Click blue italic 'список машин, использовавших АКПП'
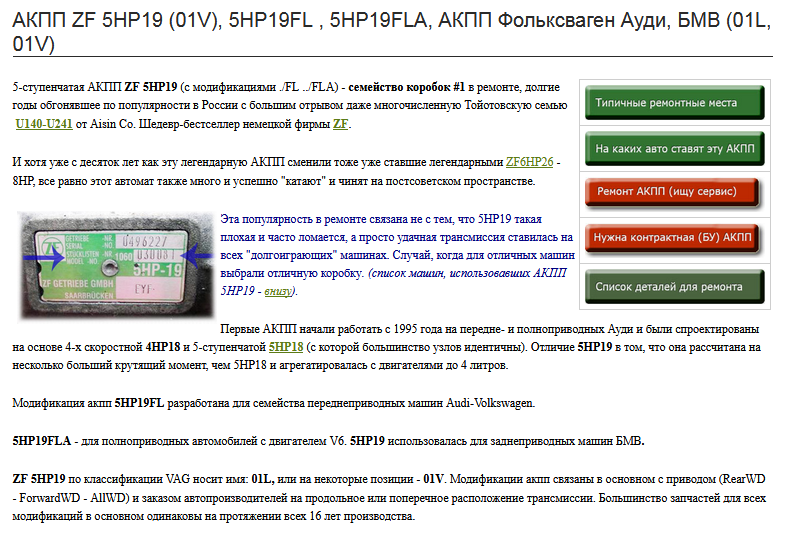The height and width of the screenshot is (536, 785). pyautogui.click(x=469, y=273)
